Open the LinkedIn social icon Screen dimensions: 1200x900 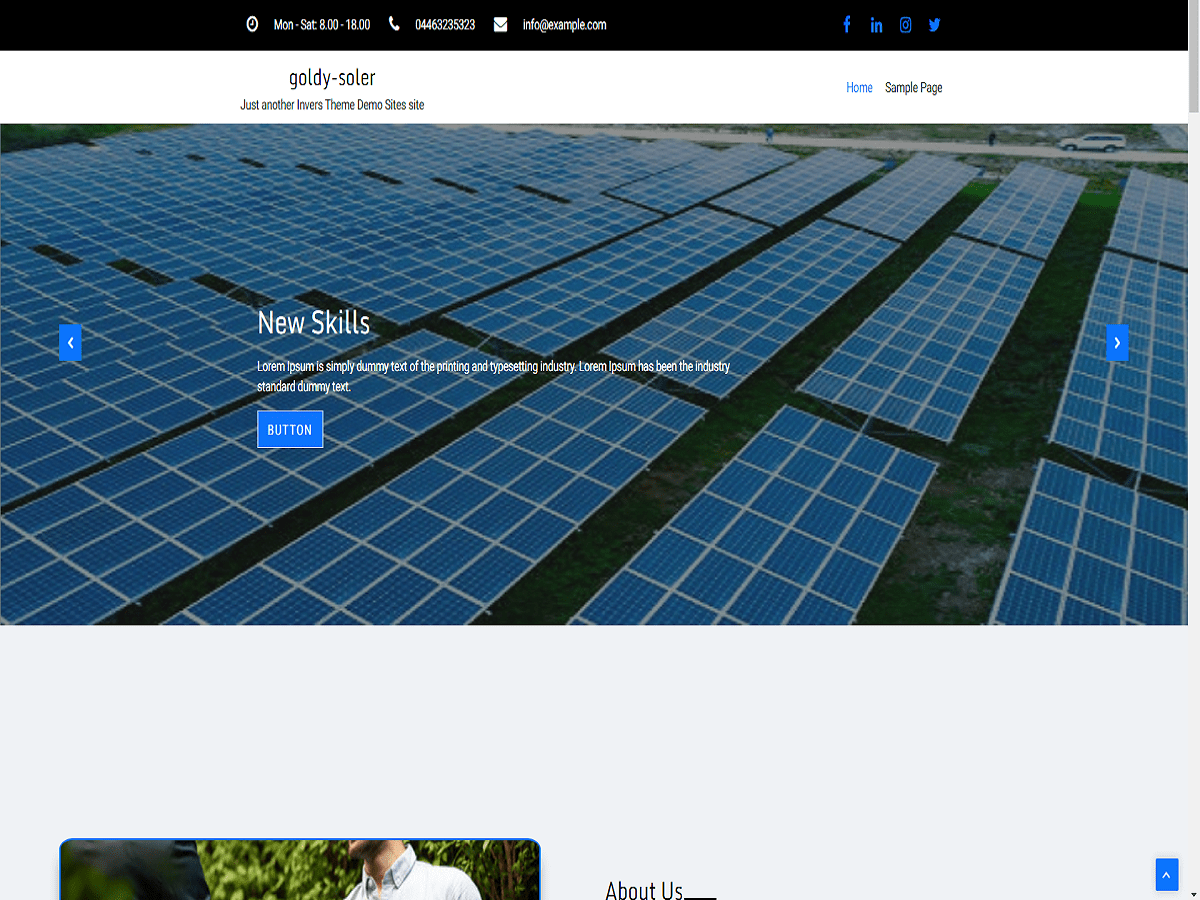point(876,25)
